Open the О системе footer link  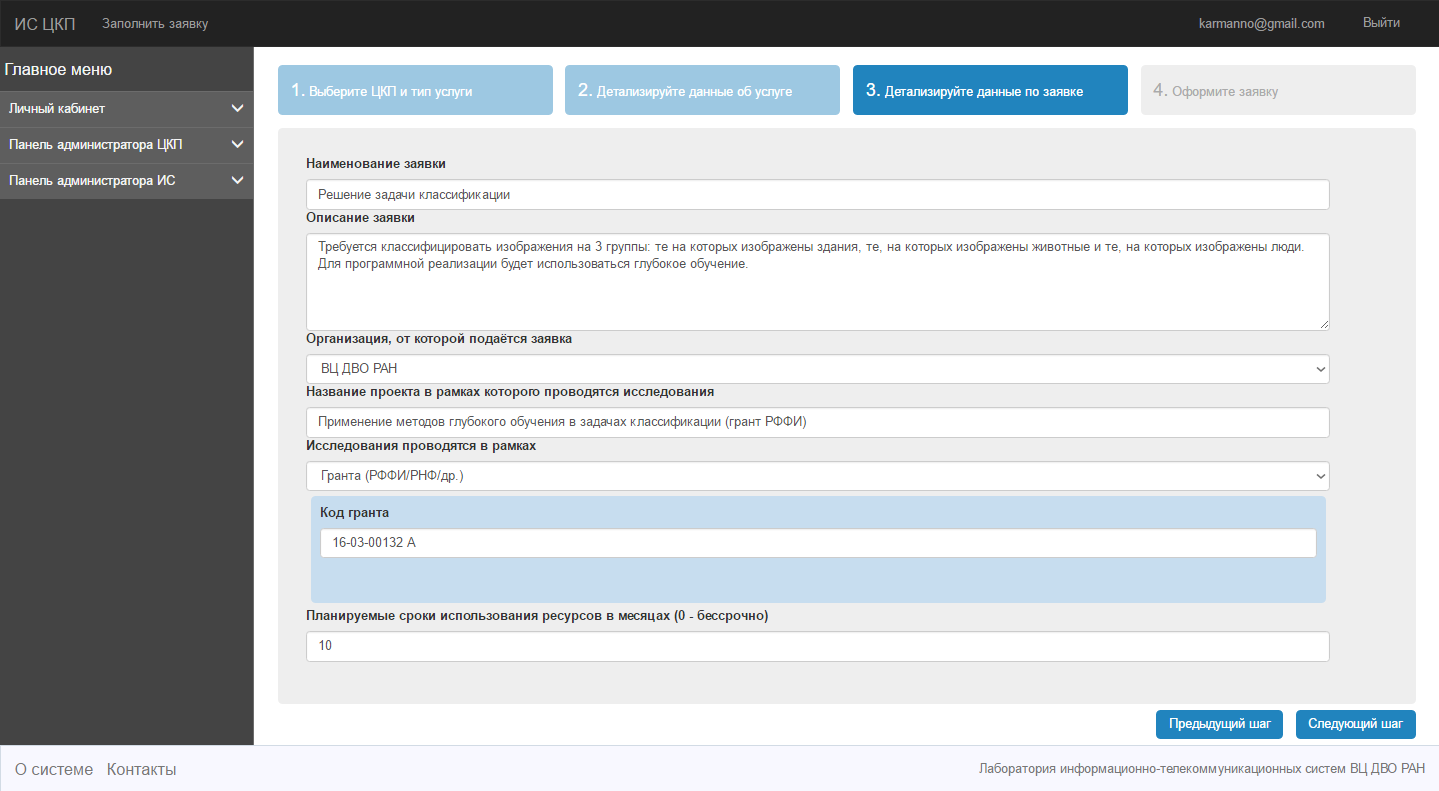(54, 769)
